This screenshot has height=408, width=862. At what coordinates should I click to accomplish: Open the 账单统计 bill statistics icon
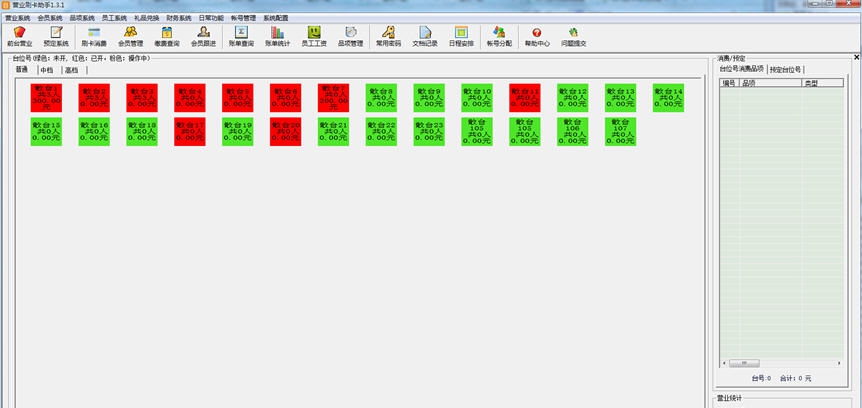(x=277, y=37)
